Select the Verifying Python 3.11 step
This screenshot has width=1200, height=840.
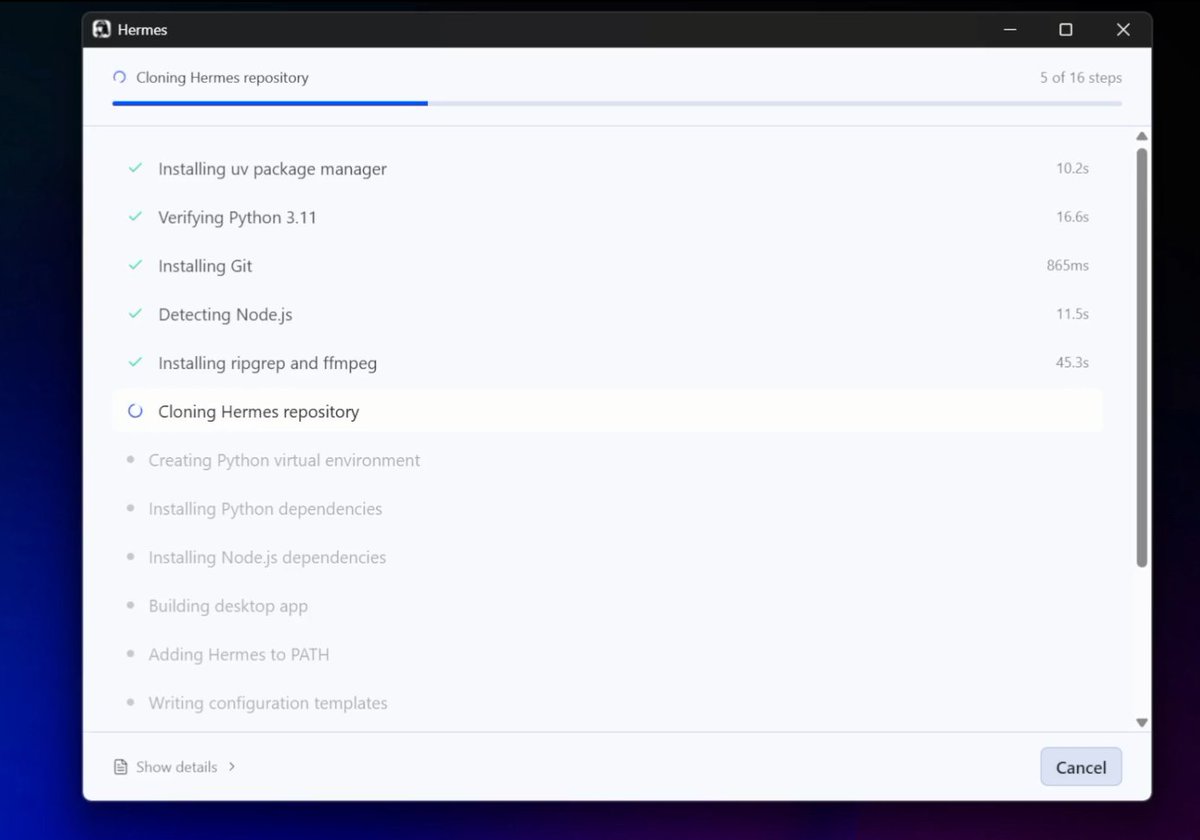point(238,217)
